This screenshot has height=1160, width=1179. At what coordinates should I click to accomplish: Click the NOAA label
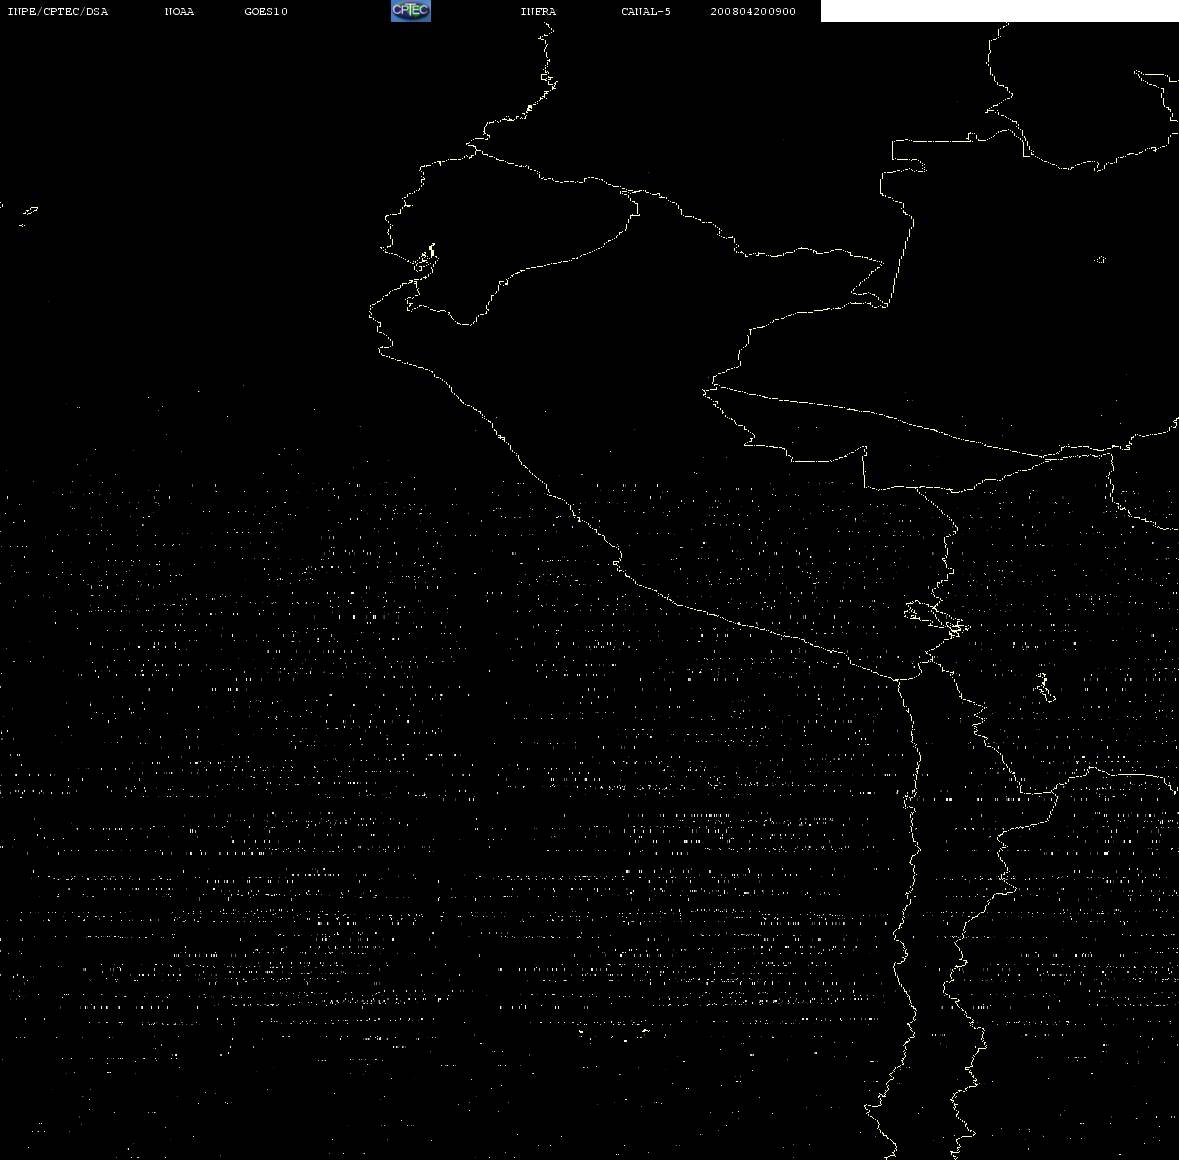179,11
